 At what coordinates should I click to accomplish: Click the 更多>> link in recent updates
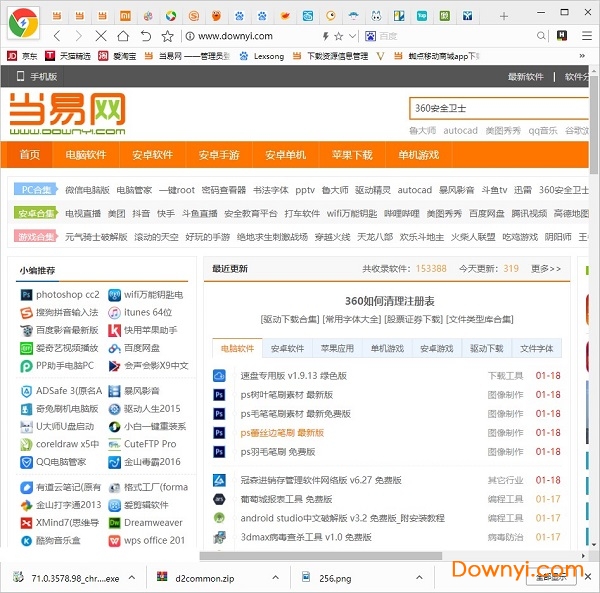pos(546,269)
